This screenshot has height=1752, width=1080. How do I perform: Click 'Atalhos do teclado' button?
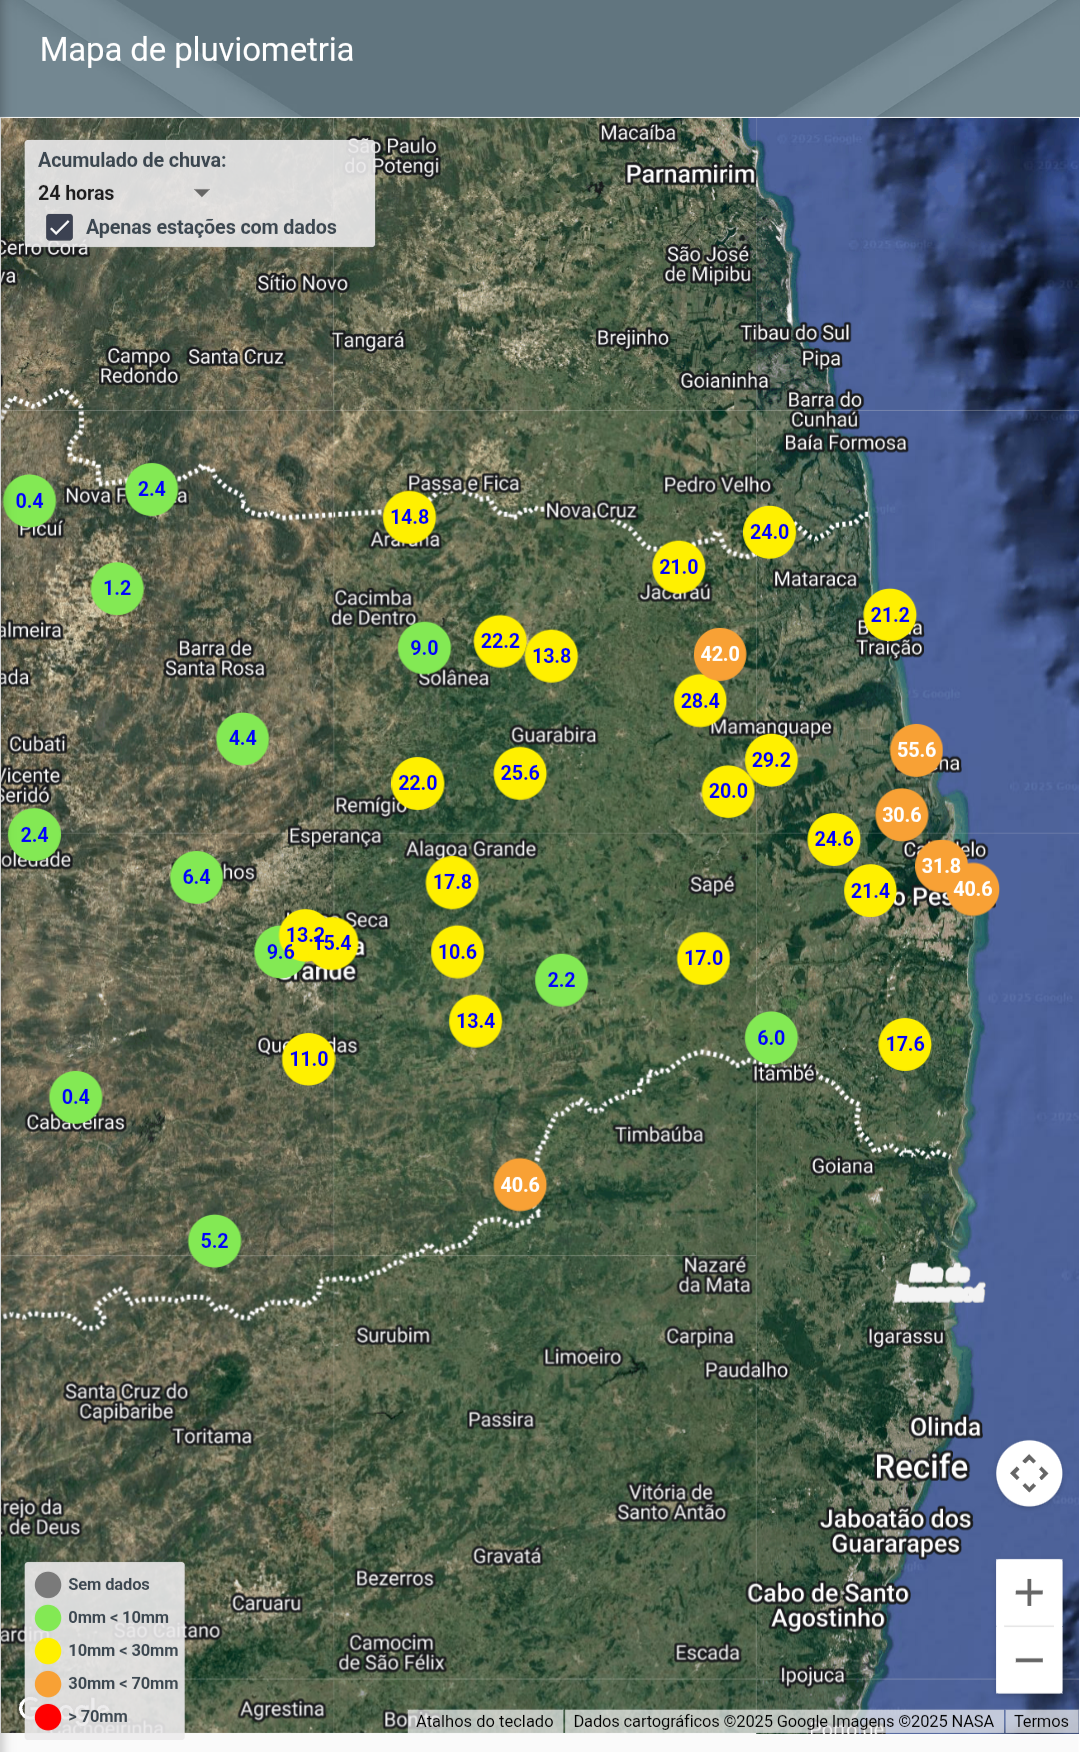[484, 1721]
